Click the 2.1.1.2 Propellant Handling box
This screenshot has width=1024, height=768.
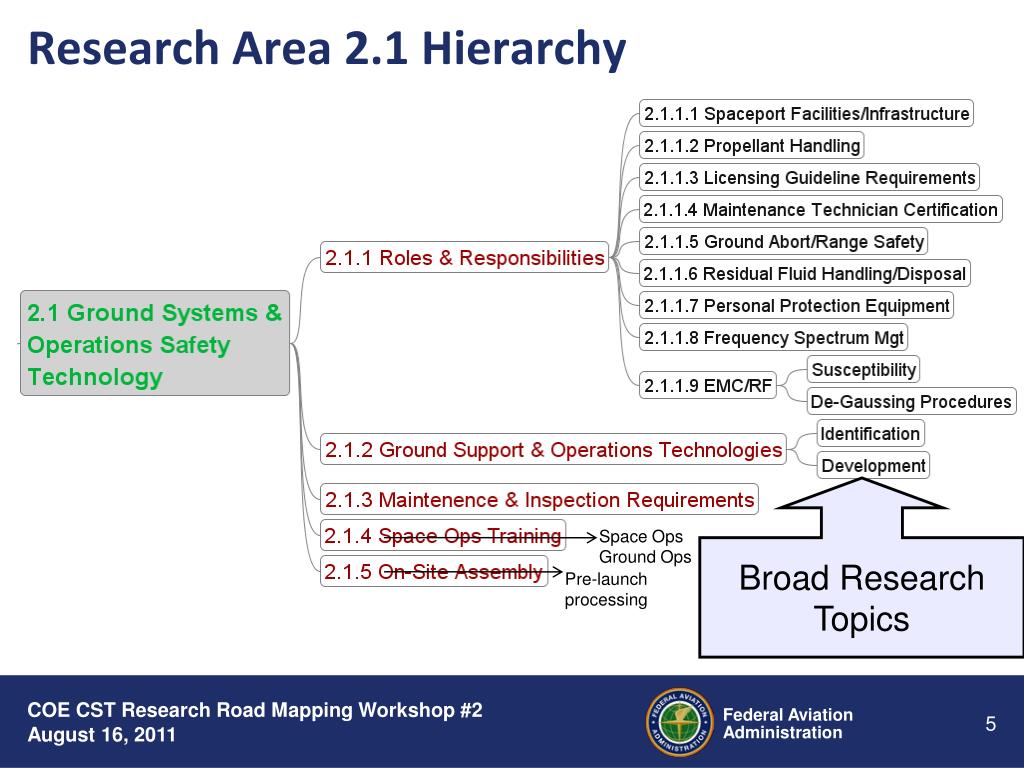pyautogui.click(x=752, y=145)
